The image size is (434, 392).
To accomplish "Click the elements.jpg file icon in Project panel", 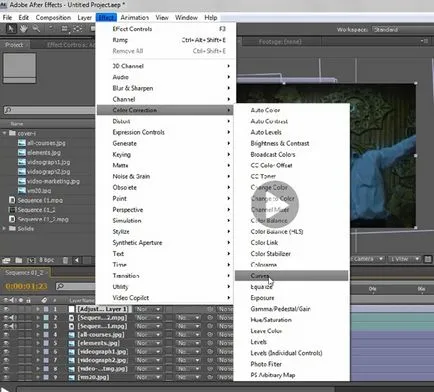I will [22, 153].
